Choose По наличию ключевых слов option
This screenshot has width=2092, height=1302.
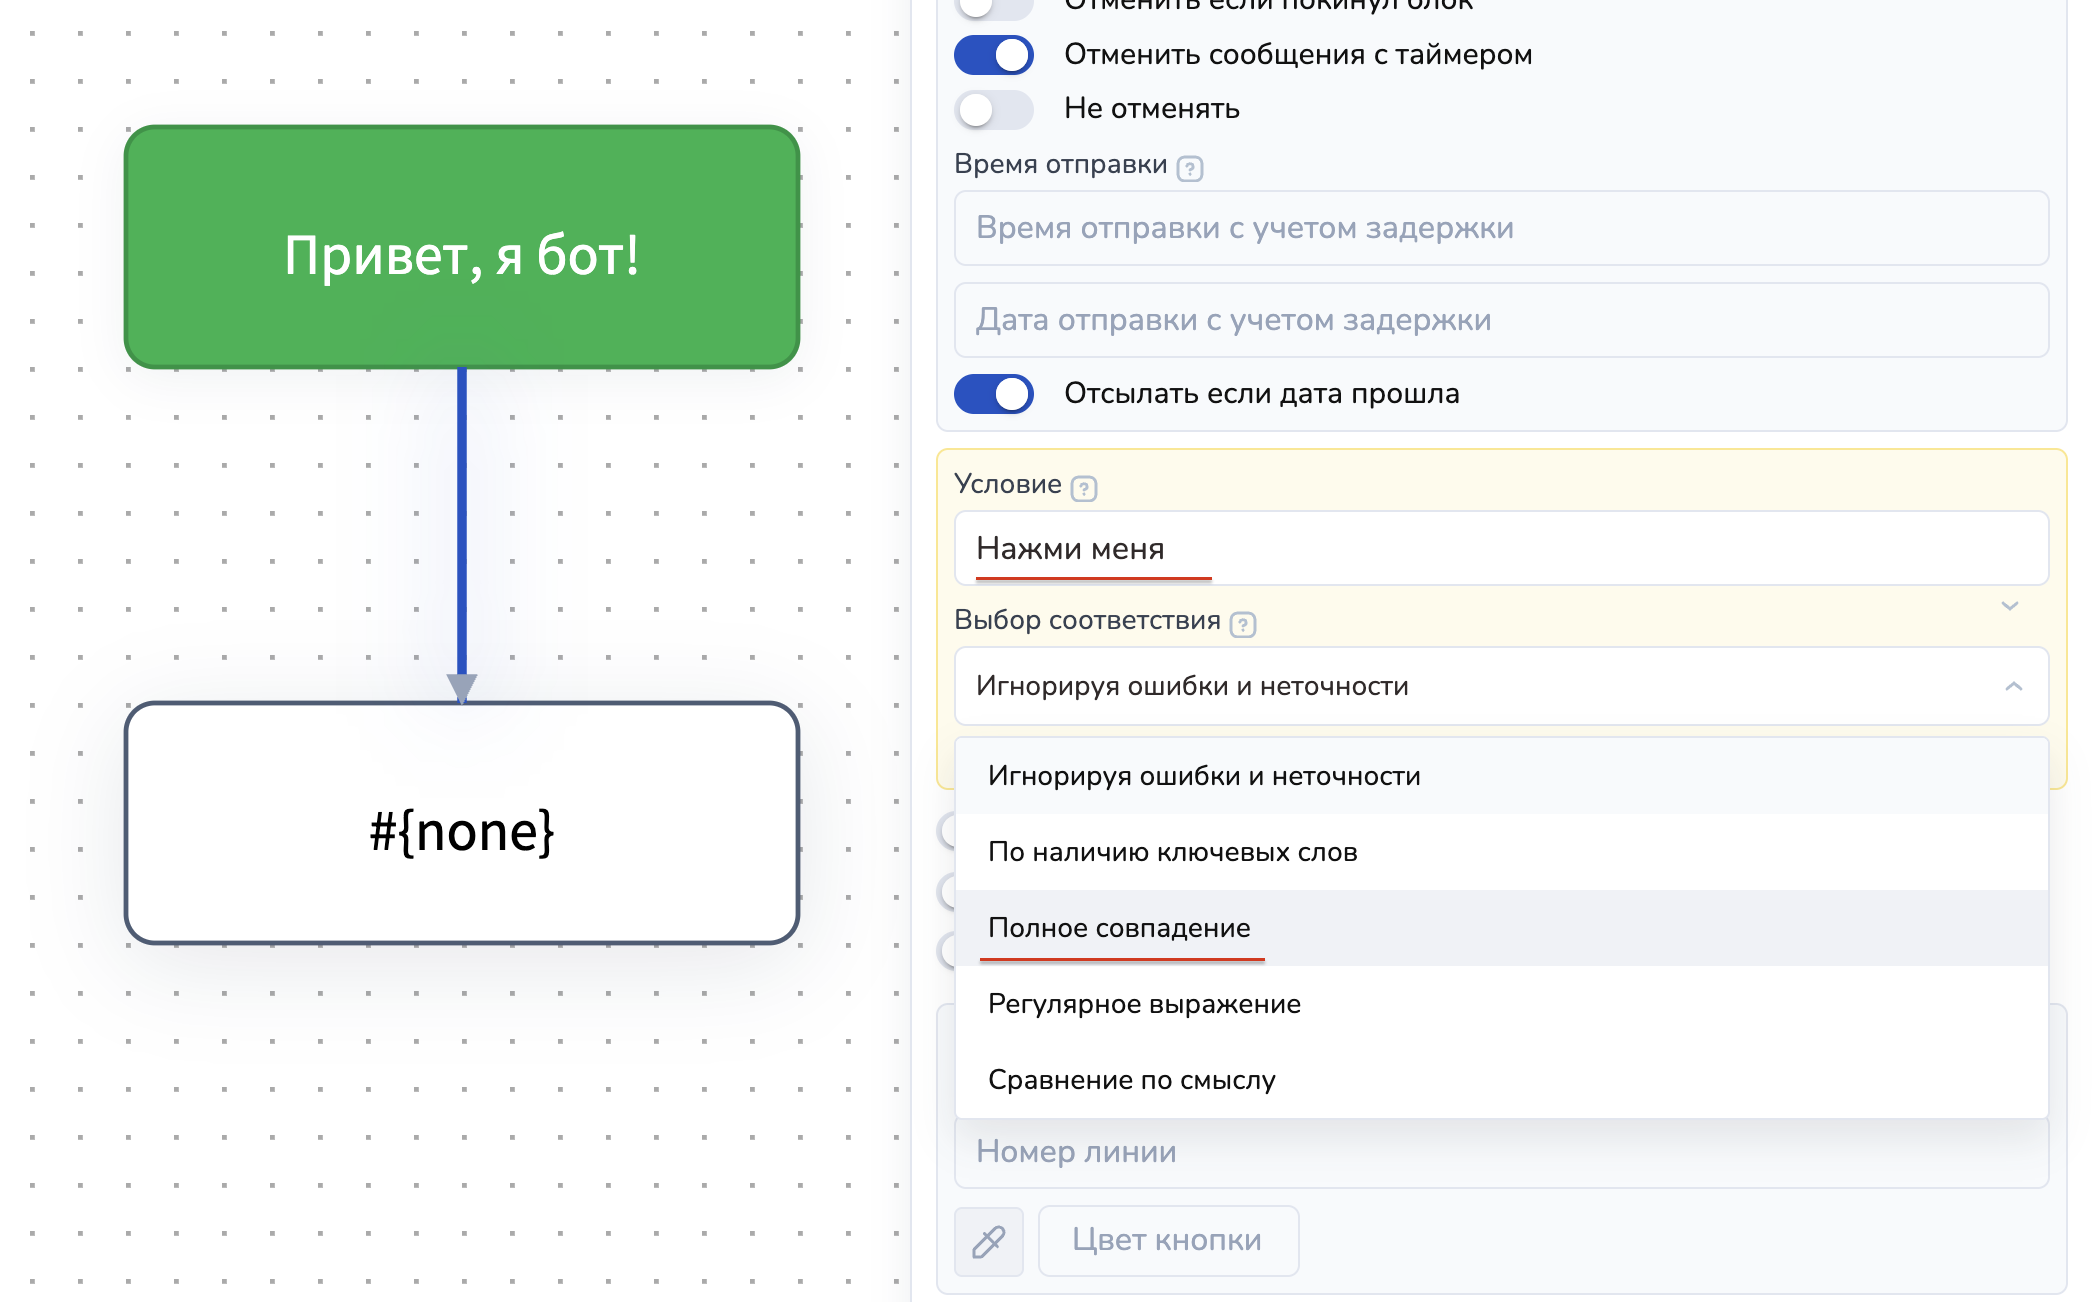tap(1172, 852)
